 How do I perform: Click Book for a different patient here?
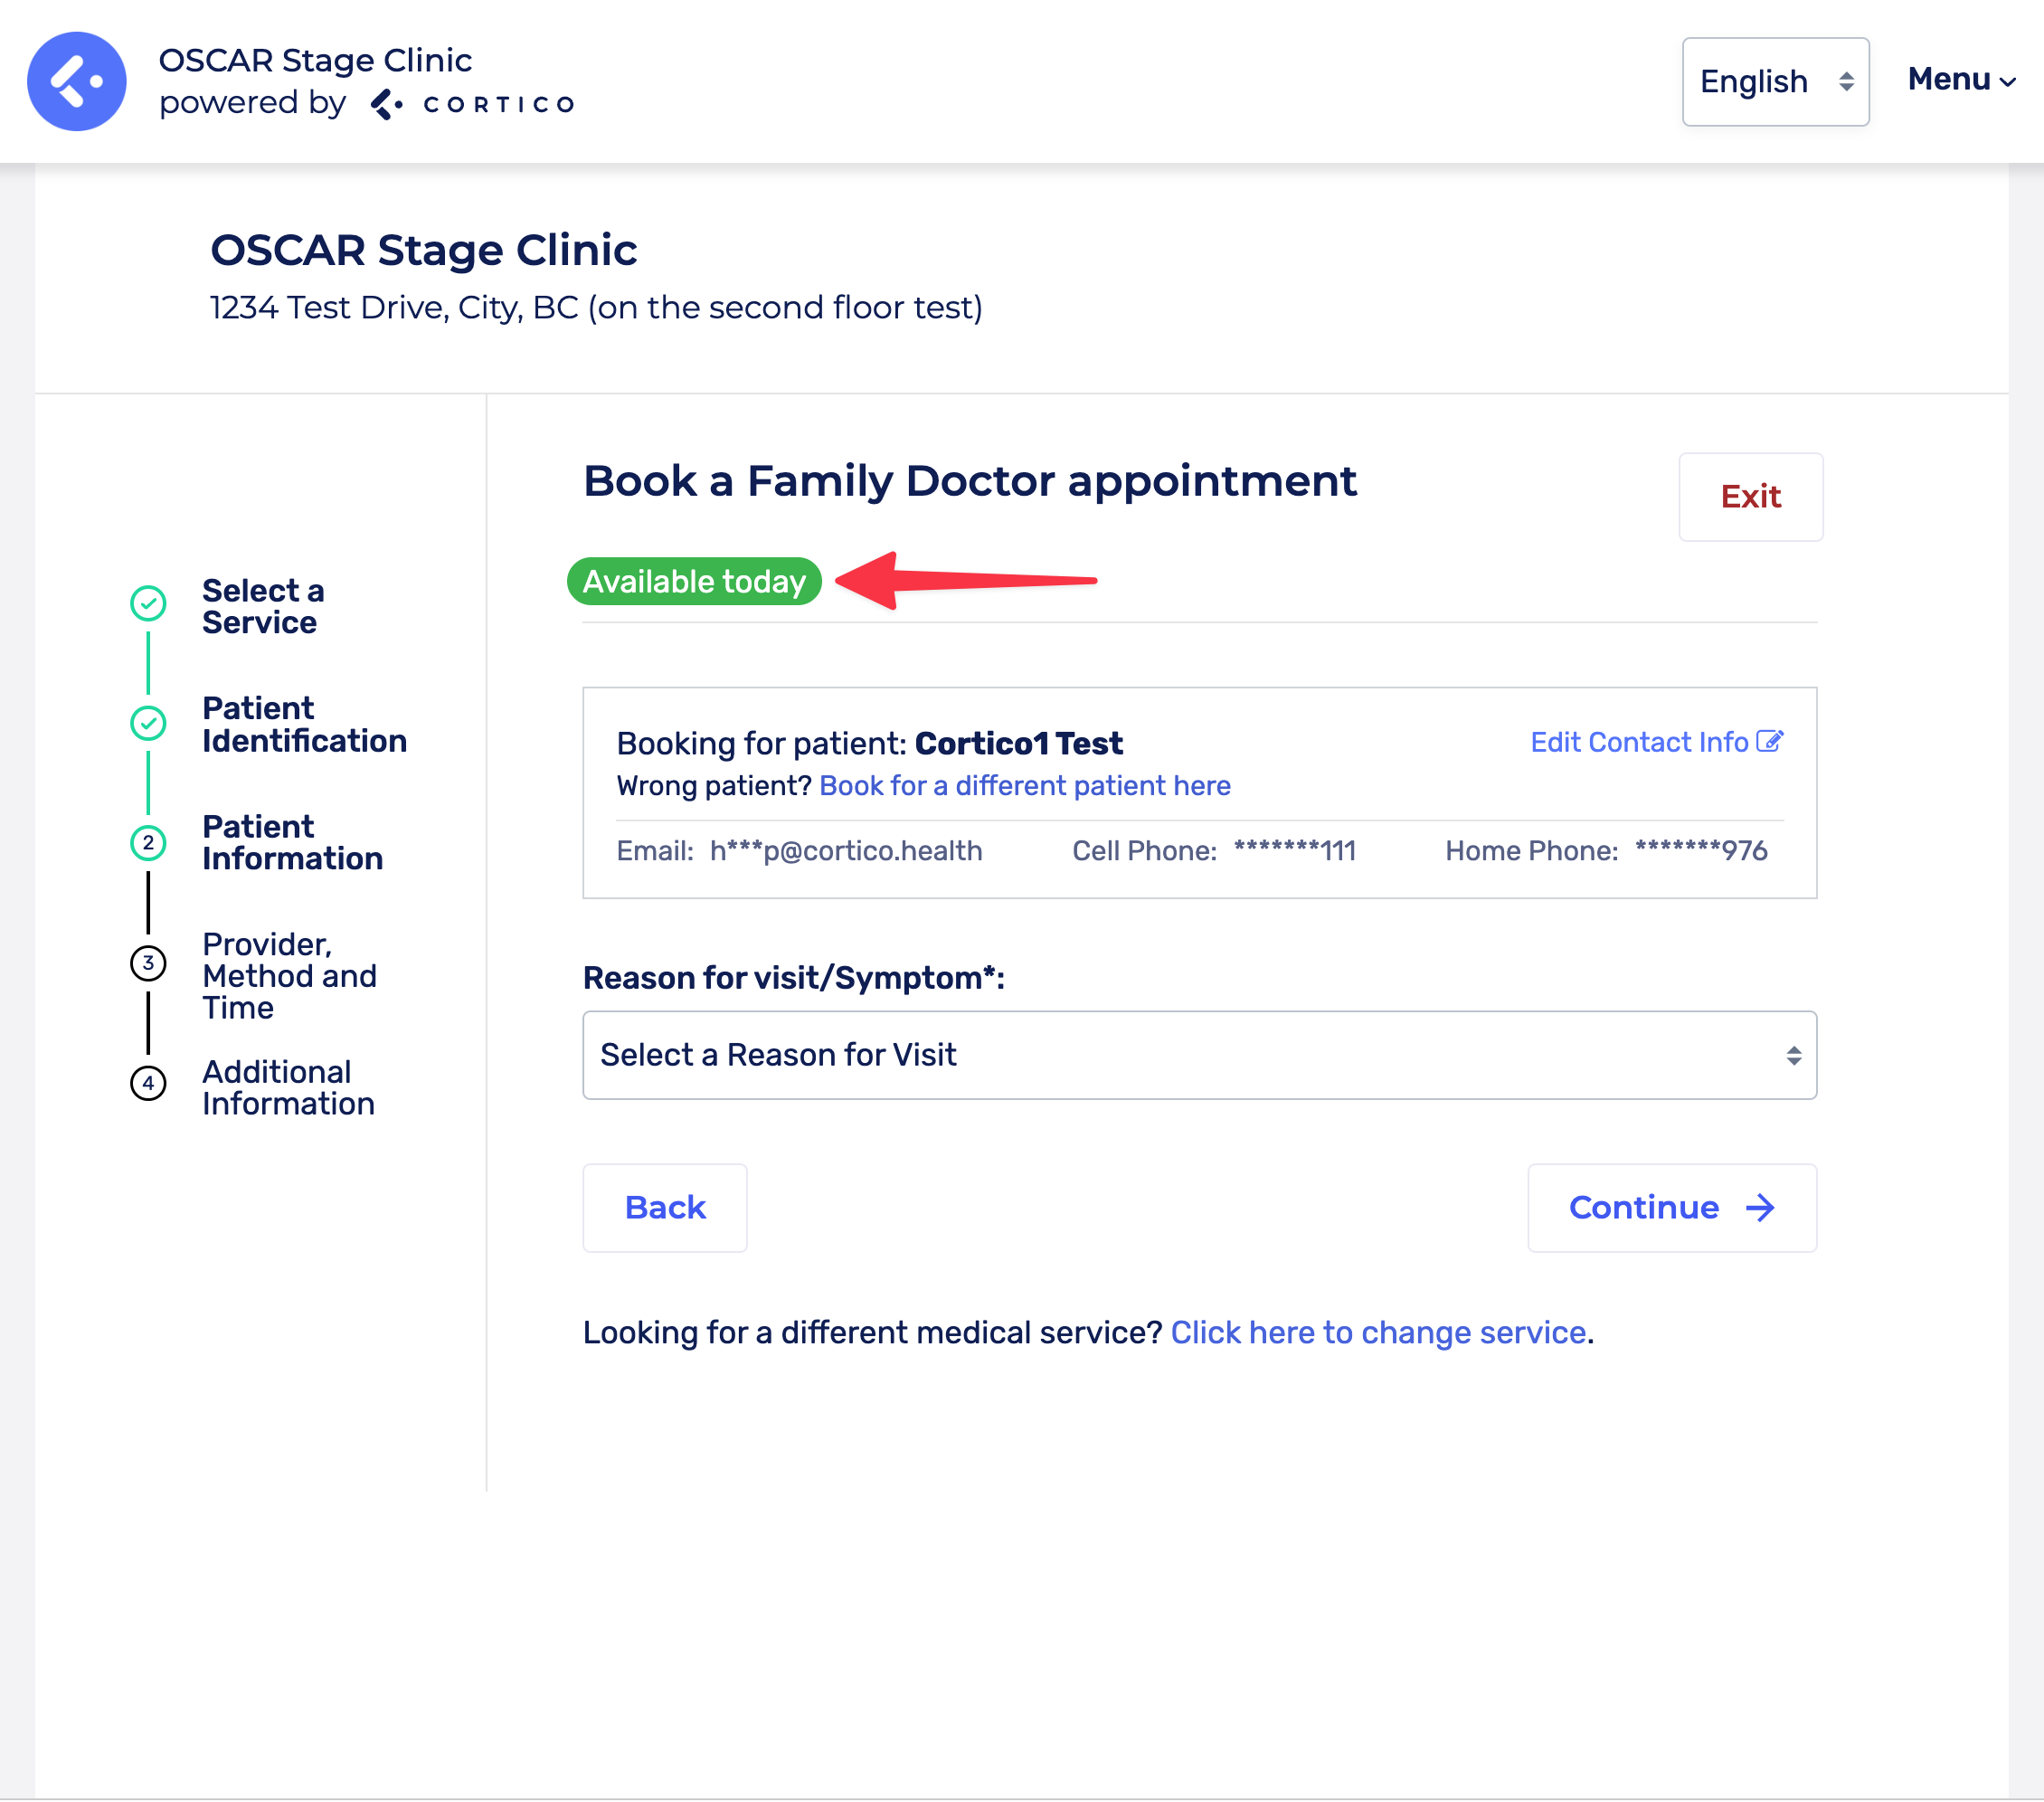tap(1024, 785)
